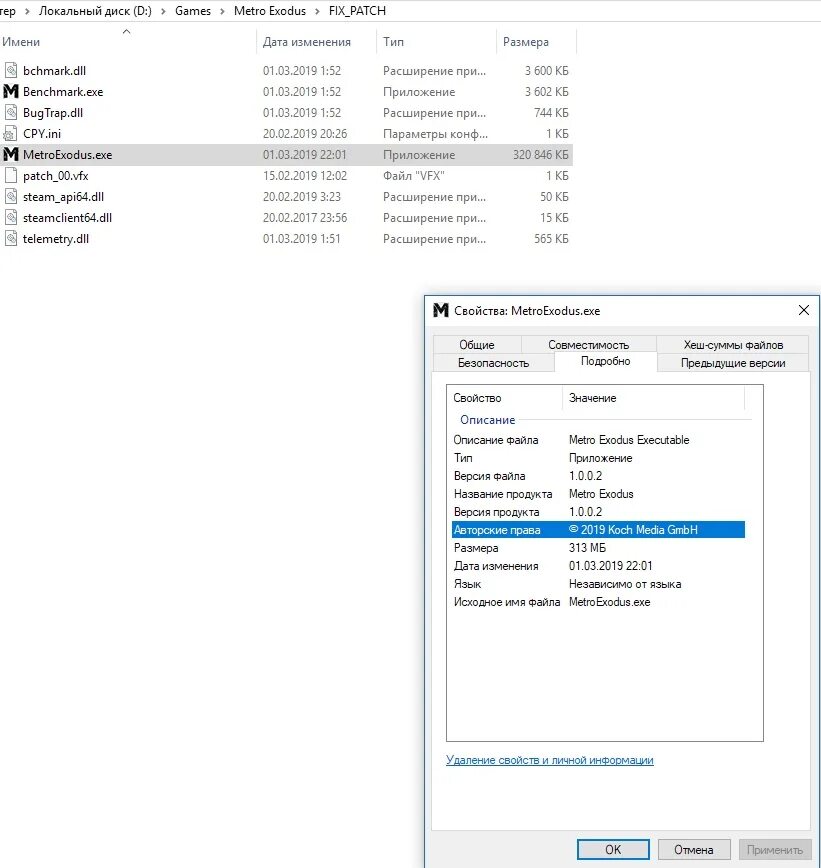Screen dimensions: 821x868
Task: Open the Предыдущие версии tab
Action: point(733,363)
